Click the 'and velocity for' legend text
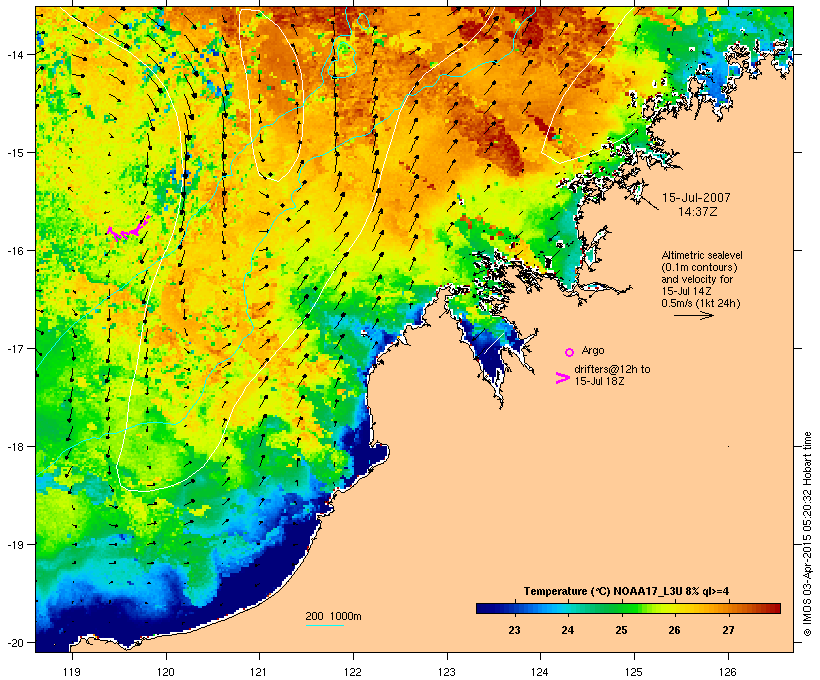 tap(697, 279)
